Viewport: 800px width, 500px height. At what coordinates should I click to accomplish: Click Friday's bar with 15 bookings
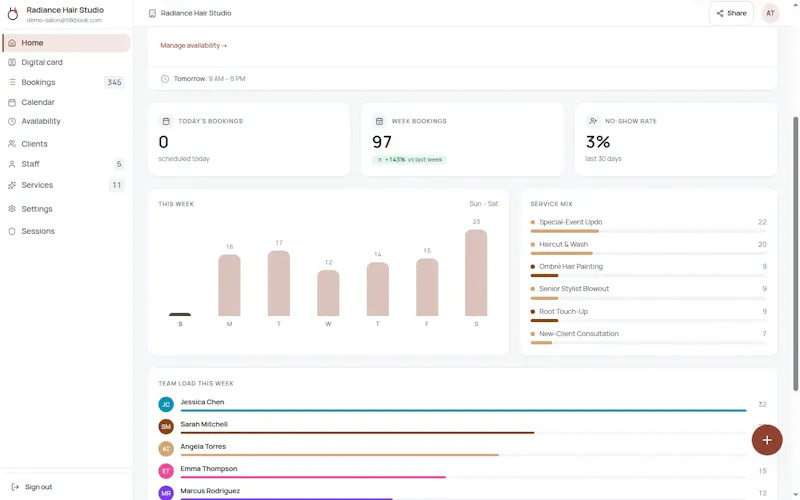(427, 287)
